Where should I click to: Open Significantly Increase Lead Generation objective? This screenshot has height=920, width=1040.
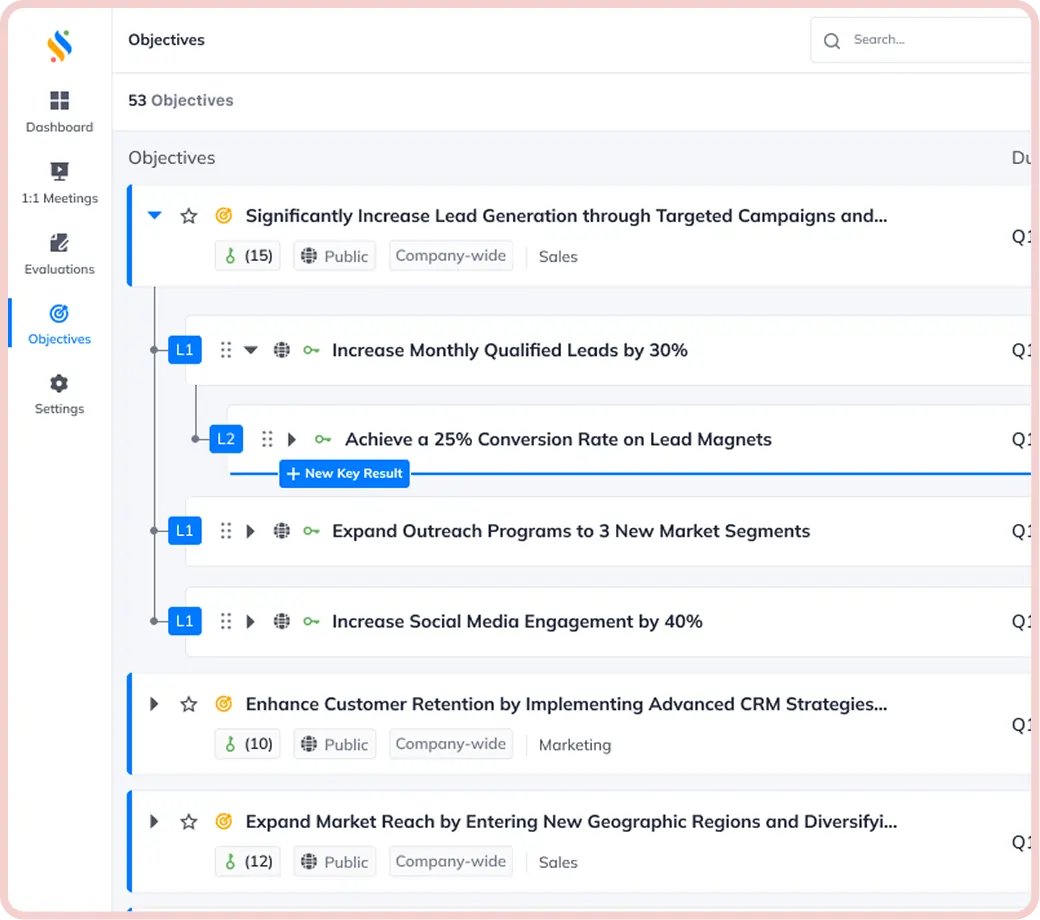click(566, 216)
